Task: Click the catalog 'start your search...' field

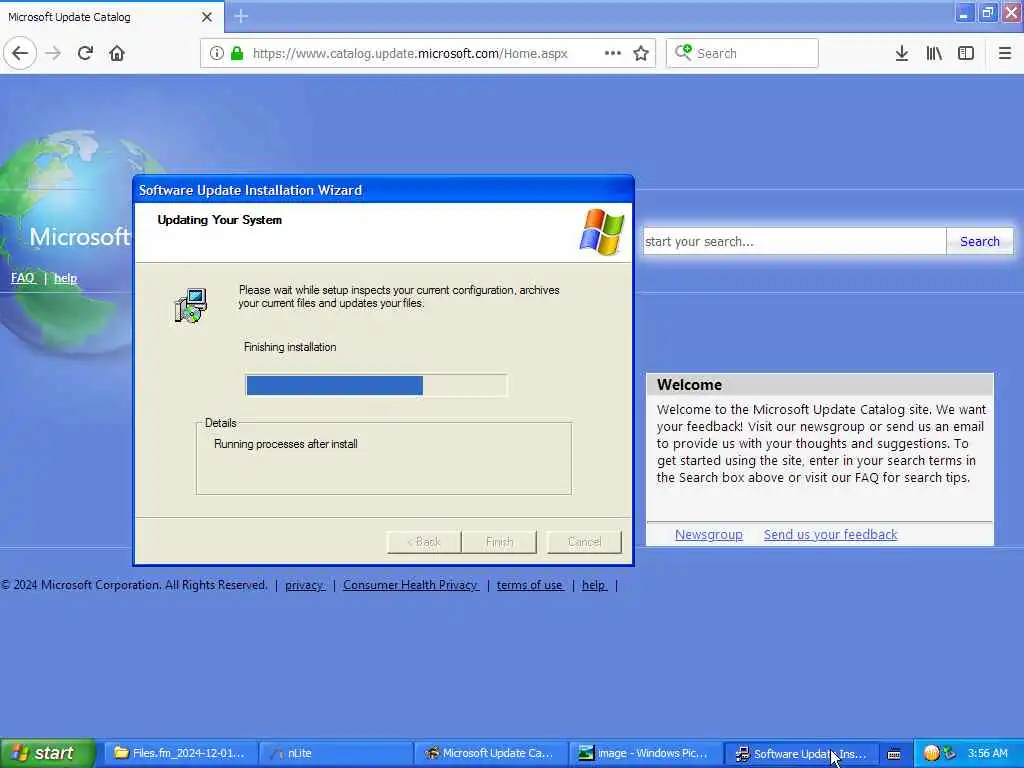Action: (794, 242)
